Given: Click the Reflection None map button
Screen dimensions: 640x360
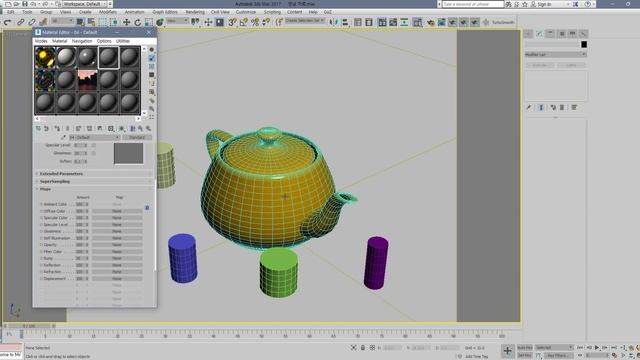Looking at the screenshot, I should [x=117, y=265].
